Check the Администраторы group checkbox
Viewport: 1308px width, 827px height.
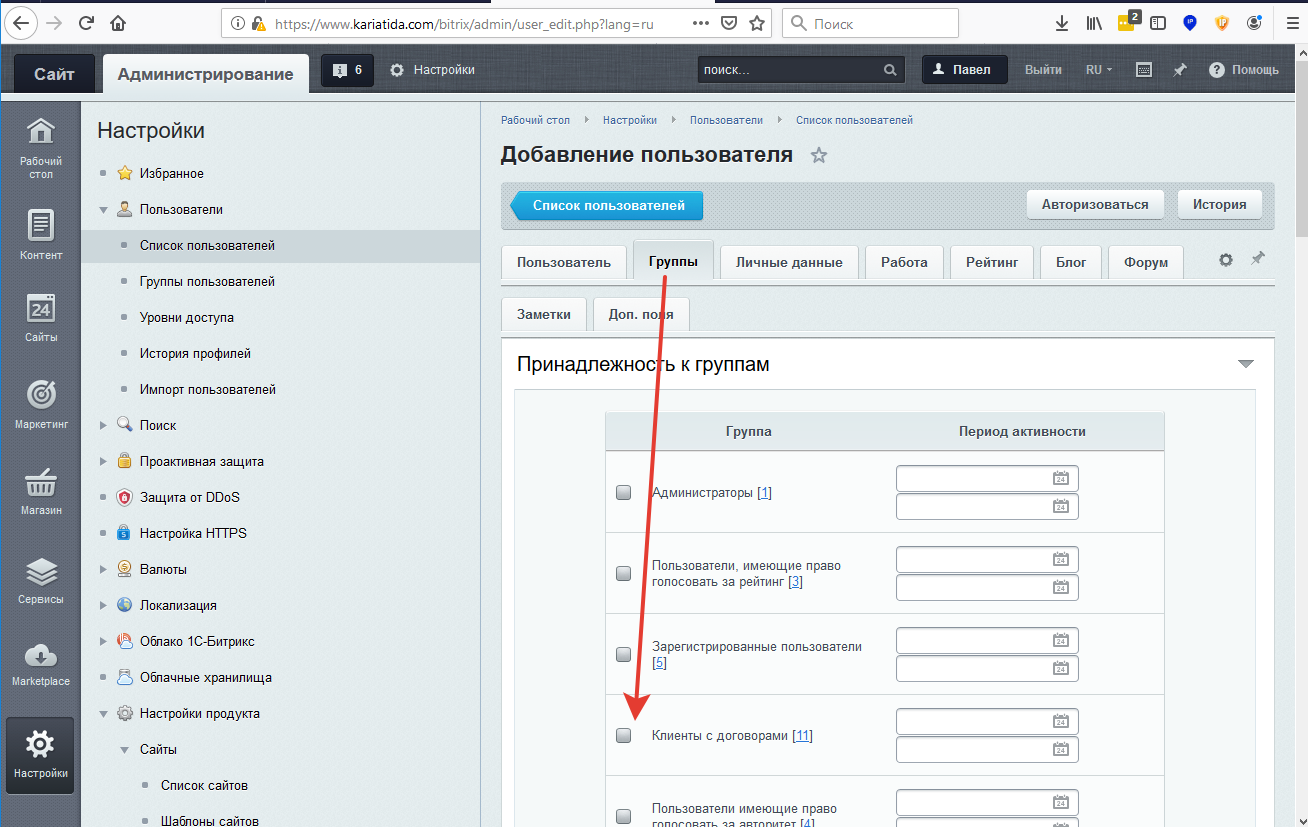[624, 492]
